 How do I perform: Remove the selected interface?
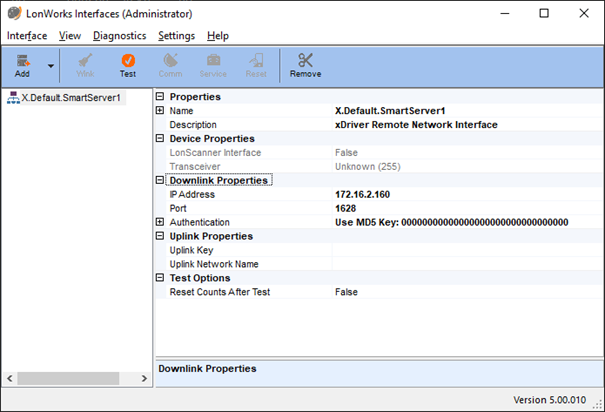[305, 65]
